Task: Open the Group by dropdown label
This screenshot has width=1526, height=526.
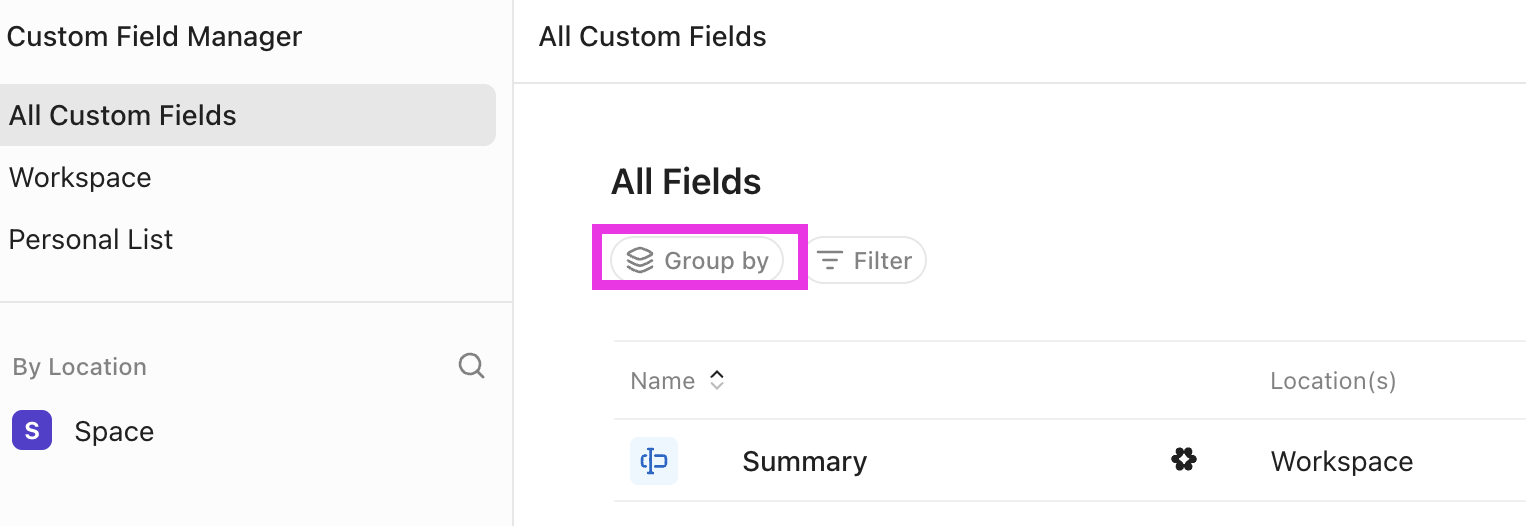Action: coord(716,261)
